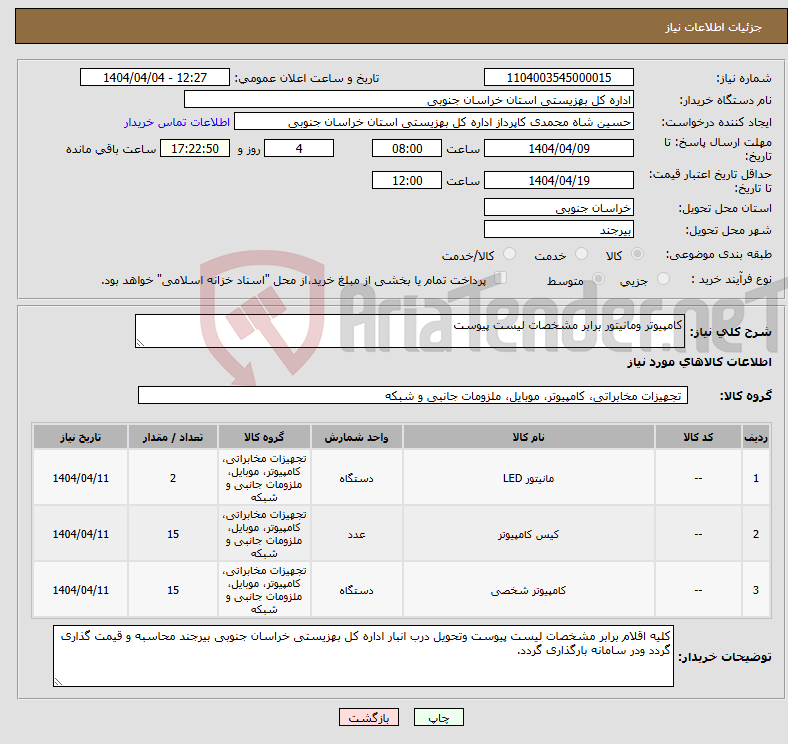Click the price validity date 1404/04/19

(559, 180)
